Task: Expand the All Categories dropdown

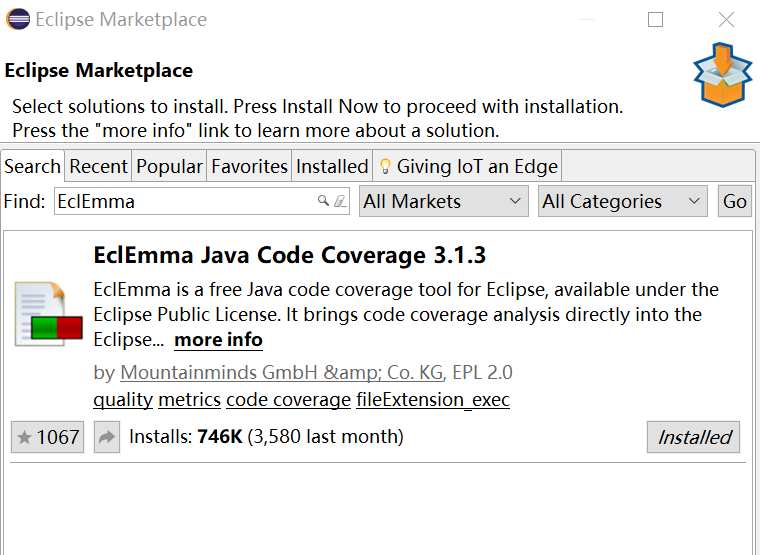Action: (623, 201)
